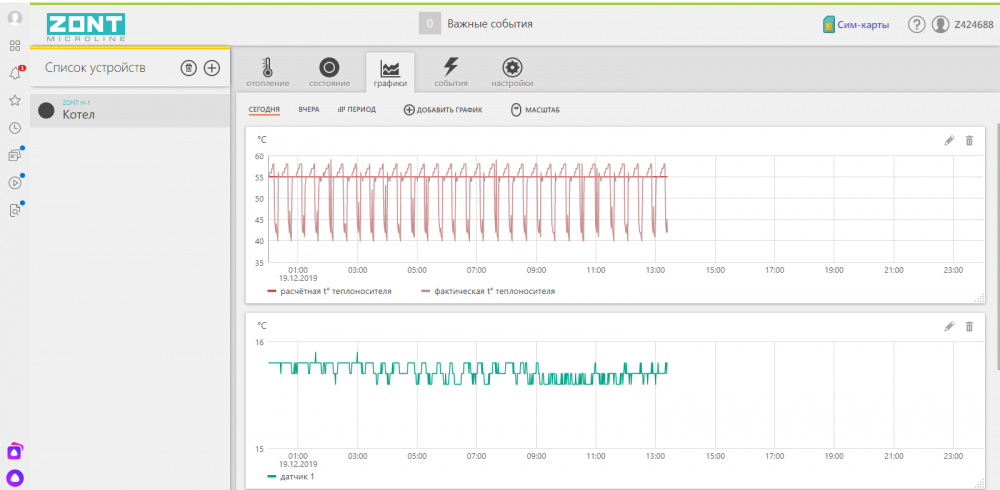The width and height of the screenshot is (1000, 490).
Task: Switch to the 'события' tab
Action: coord(451,72)
